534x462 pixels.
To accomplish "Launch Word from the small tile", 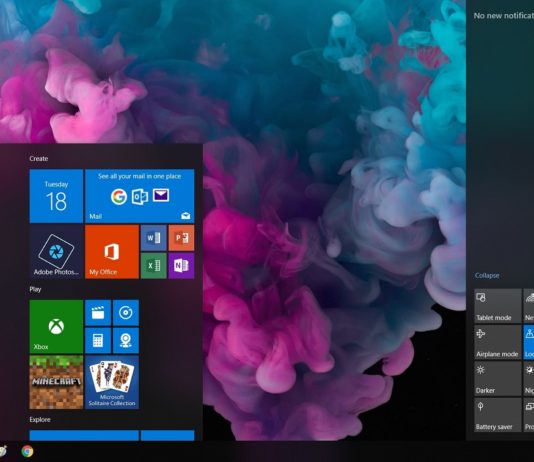I will click(154, 238).
